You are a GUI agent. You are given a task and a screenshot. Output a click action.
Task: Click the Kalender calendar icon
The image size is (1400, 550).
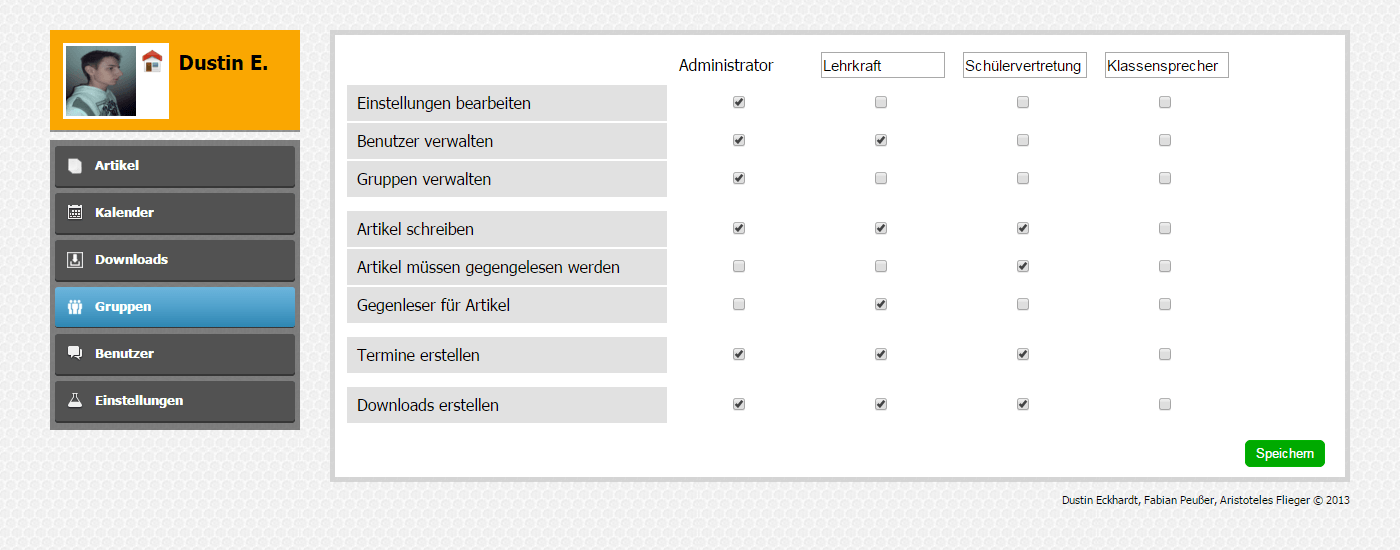point(75,212)
